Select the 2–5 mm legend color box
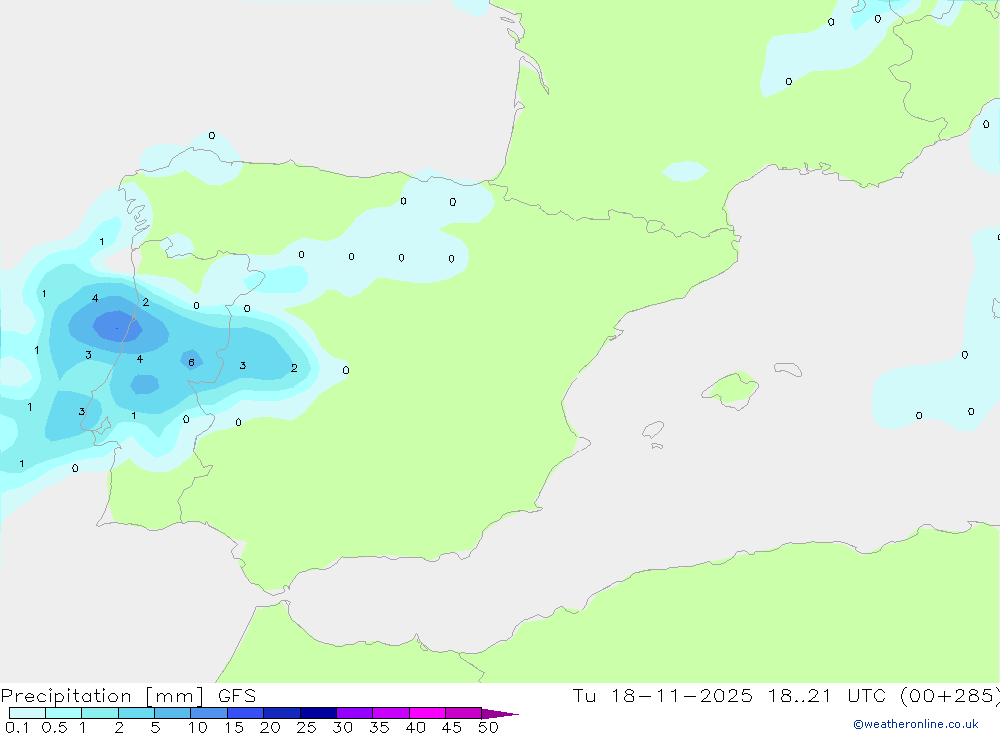 point(136,713)
